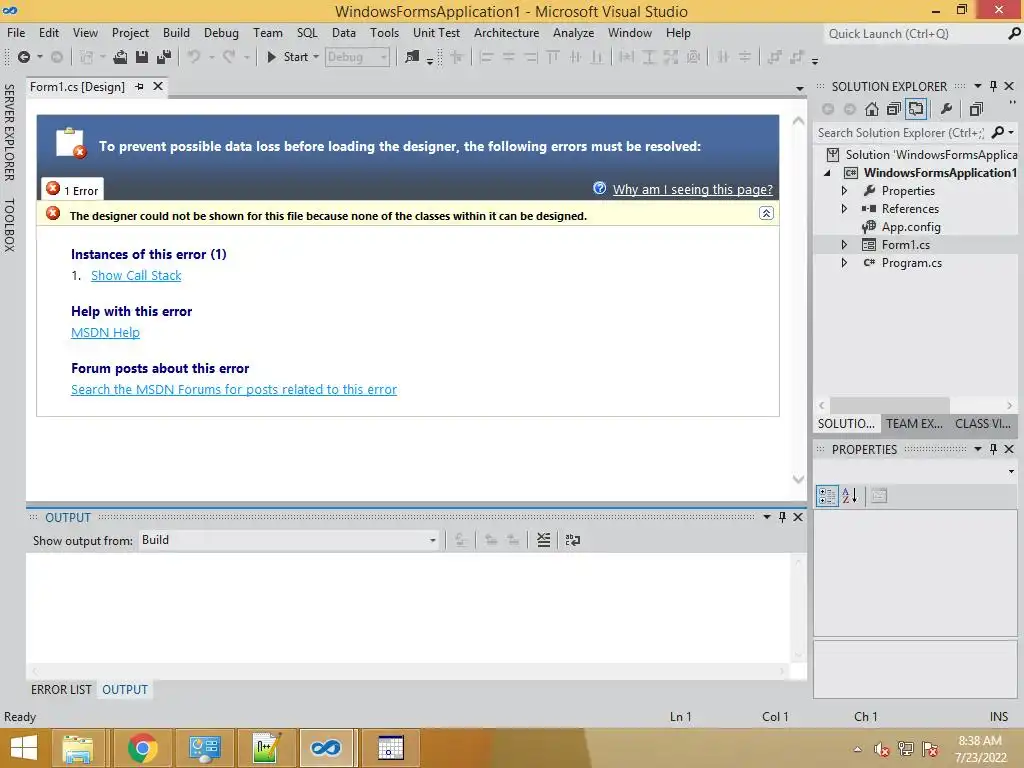Collapse the error details chevron
The height and width of the screenshot is (768, 1024).
coord(766,214)
